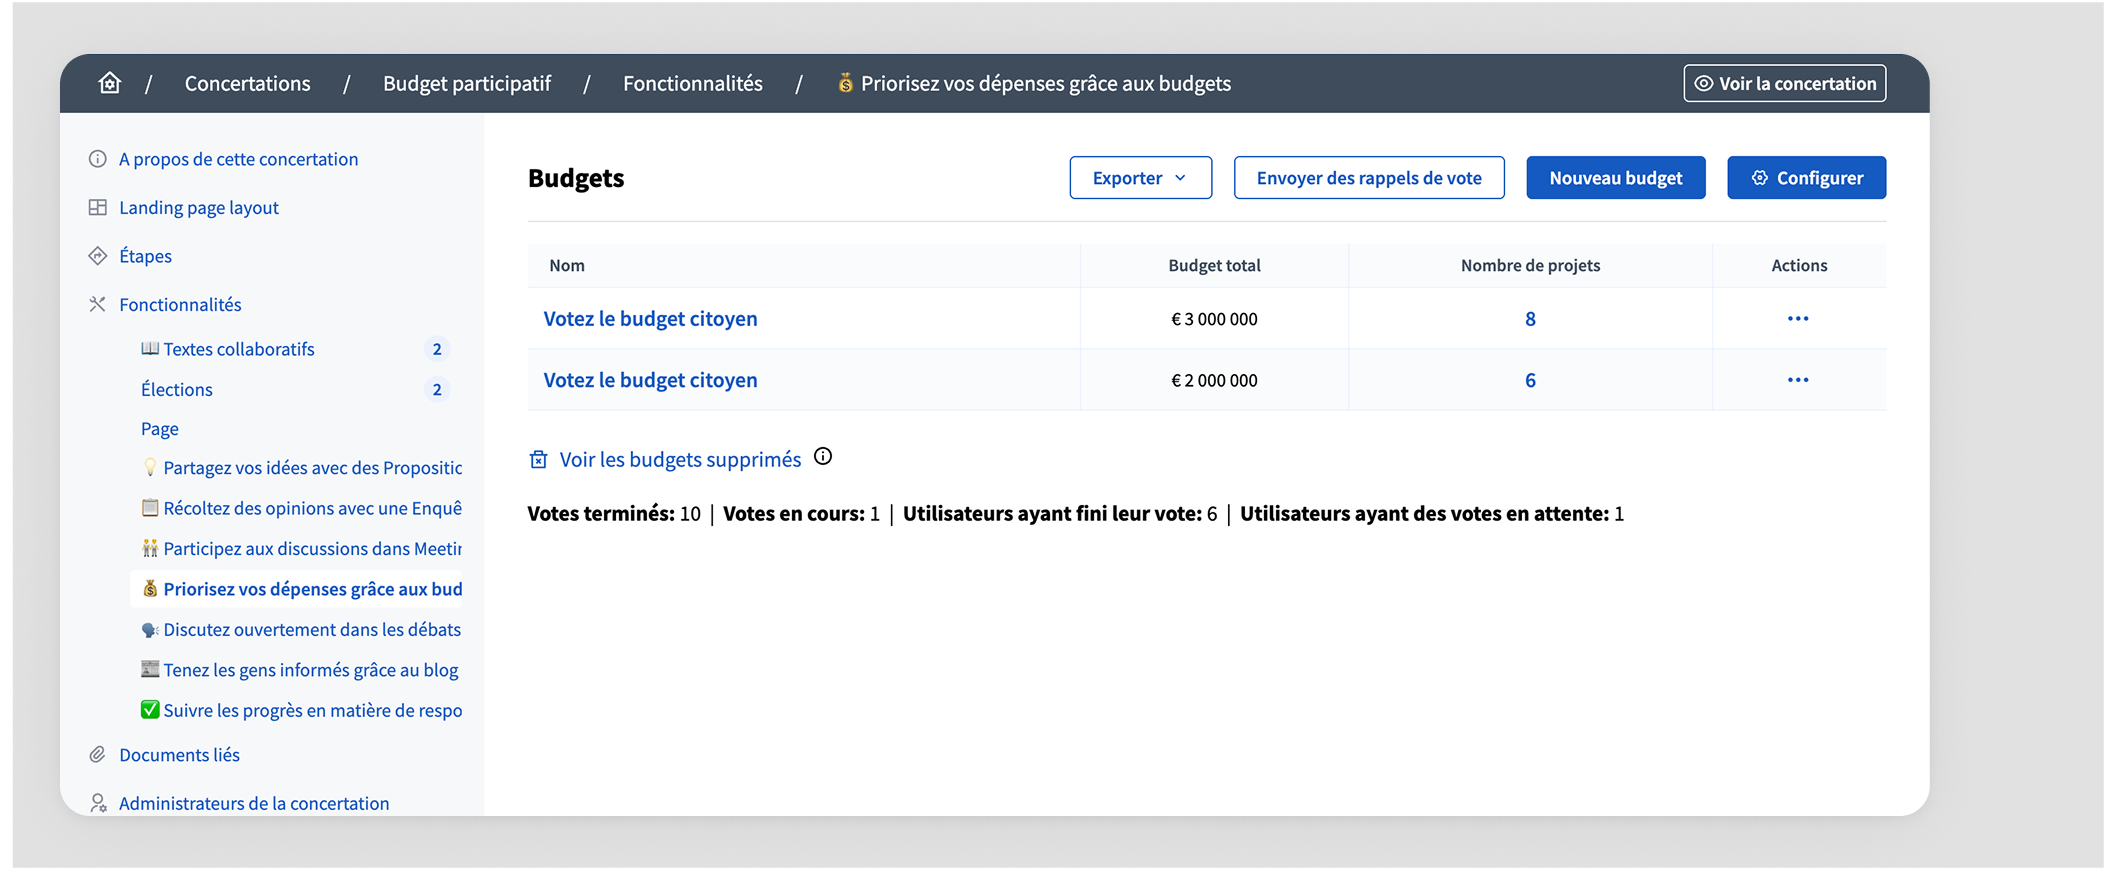Click the book icon beside Textes collaboratifs
The width and height of the screenshot is (2104, 882).
[150, 349]
